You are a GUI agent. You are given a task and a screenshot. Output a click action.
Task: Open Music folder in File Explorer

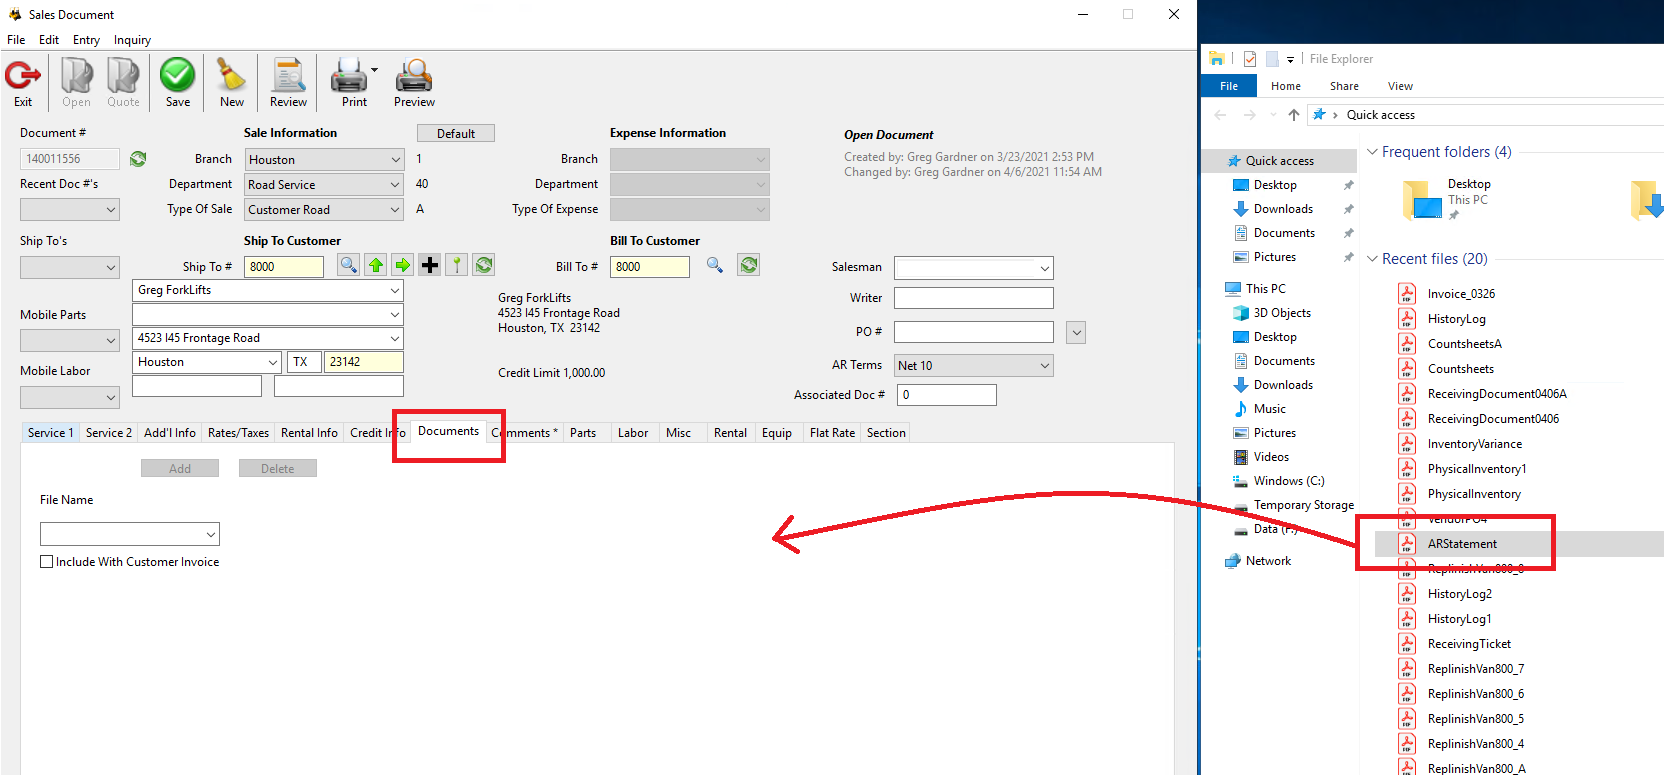click(1270, 409)
